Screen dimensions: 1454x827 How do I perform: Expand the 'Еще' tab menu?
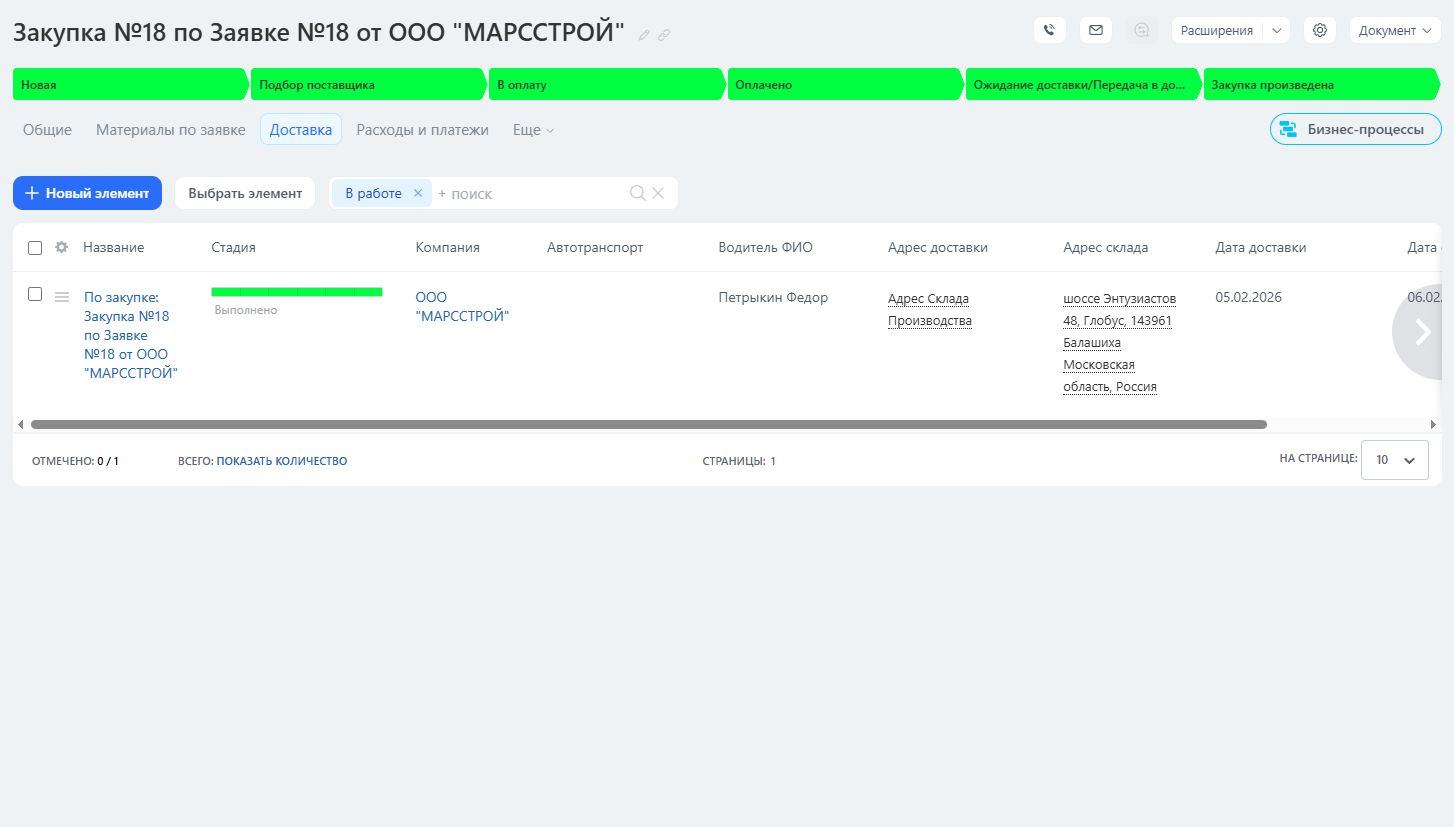point(533,130)
